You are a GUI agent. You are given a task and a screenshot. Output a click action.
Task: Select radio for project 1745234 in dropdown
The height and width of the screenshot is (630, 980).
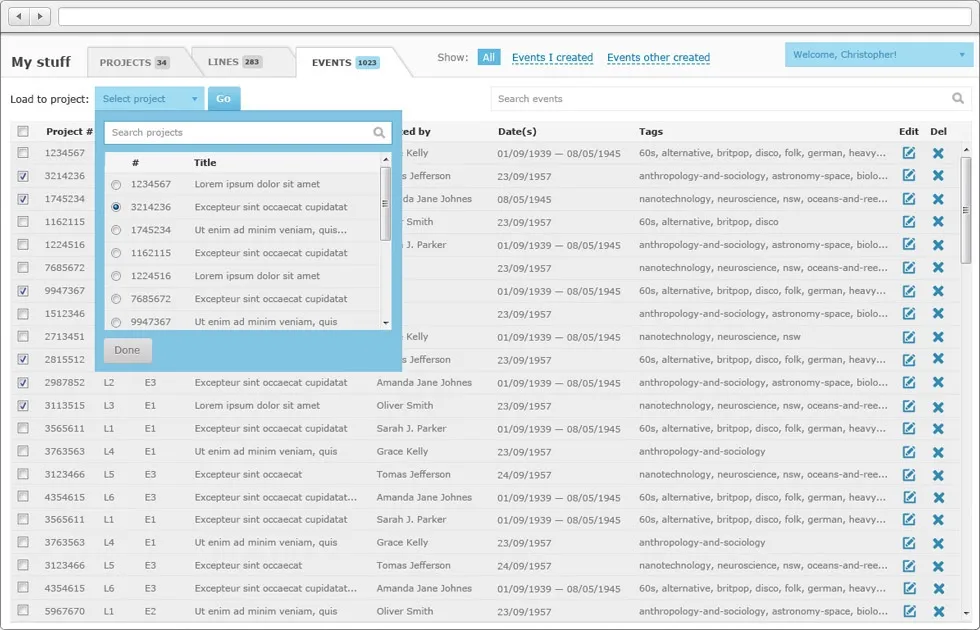pyautogui.click(x=116, y=230)
